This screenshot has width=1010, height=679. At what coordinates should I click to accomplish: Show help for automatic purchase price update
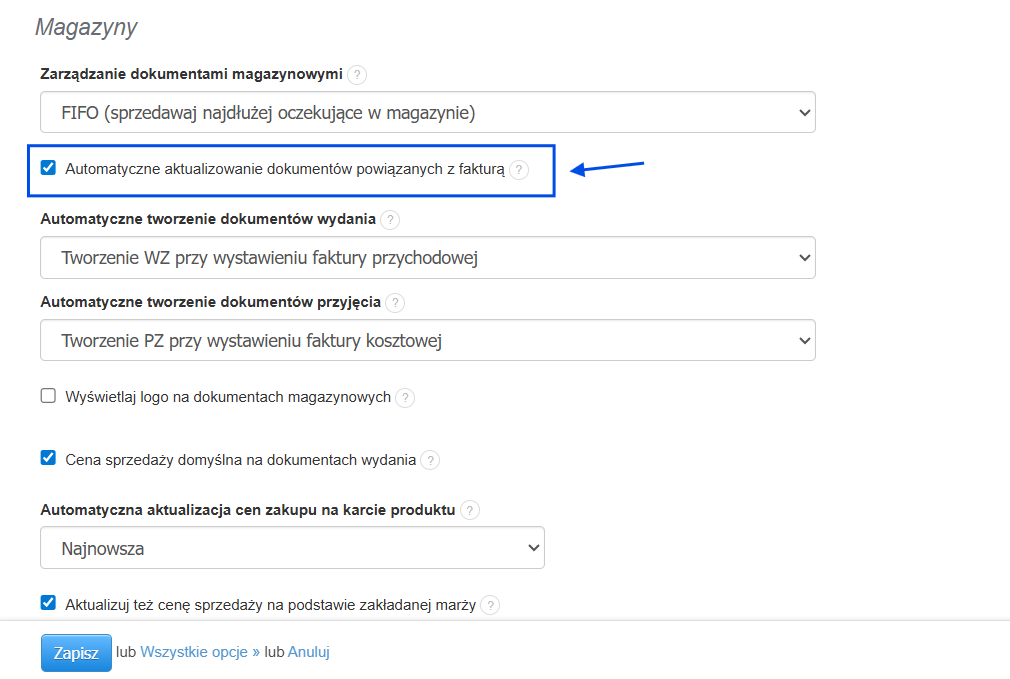pos(469,509)
